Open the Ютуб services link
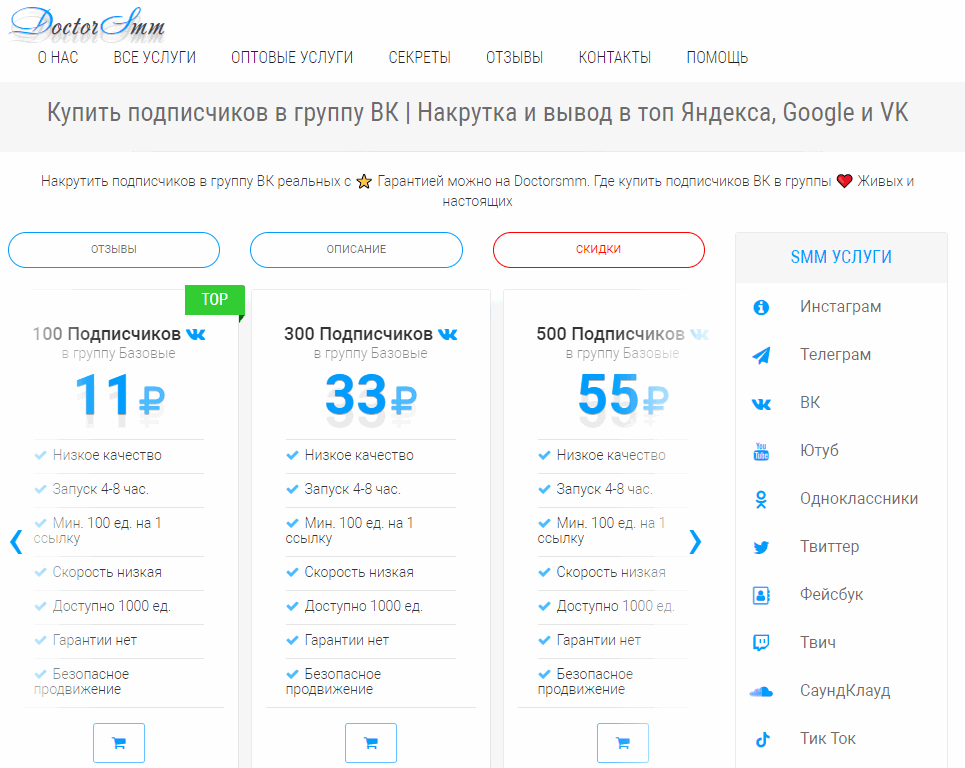This screenshot has width=965, height=768. click(819, 450)
